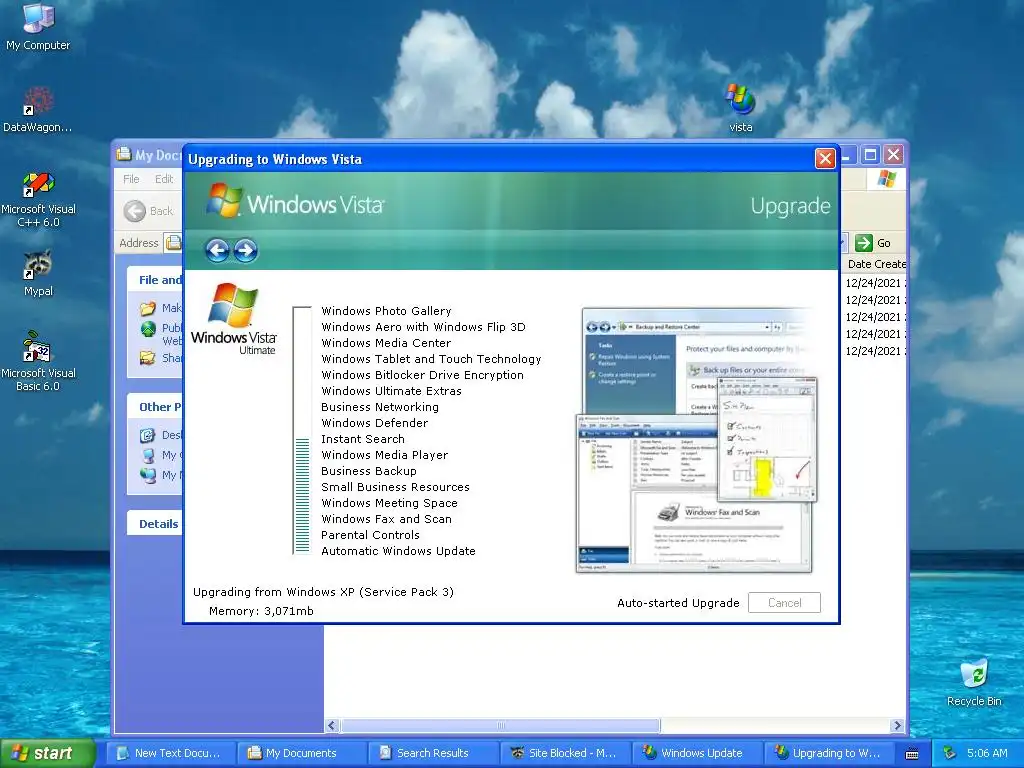
Task: Click Business Networking text
Action: [380, 407]
